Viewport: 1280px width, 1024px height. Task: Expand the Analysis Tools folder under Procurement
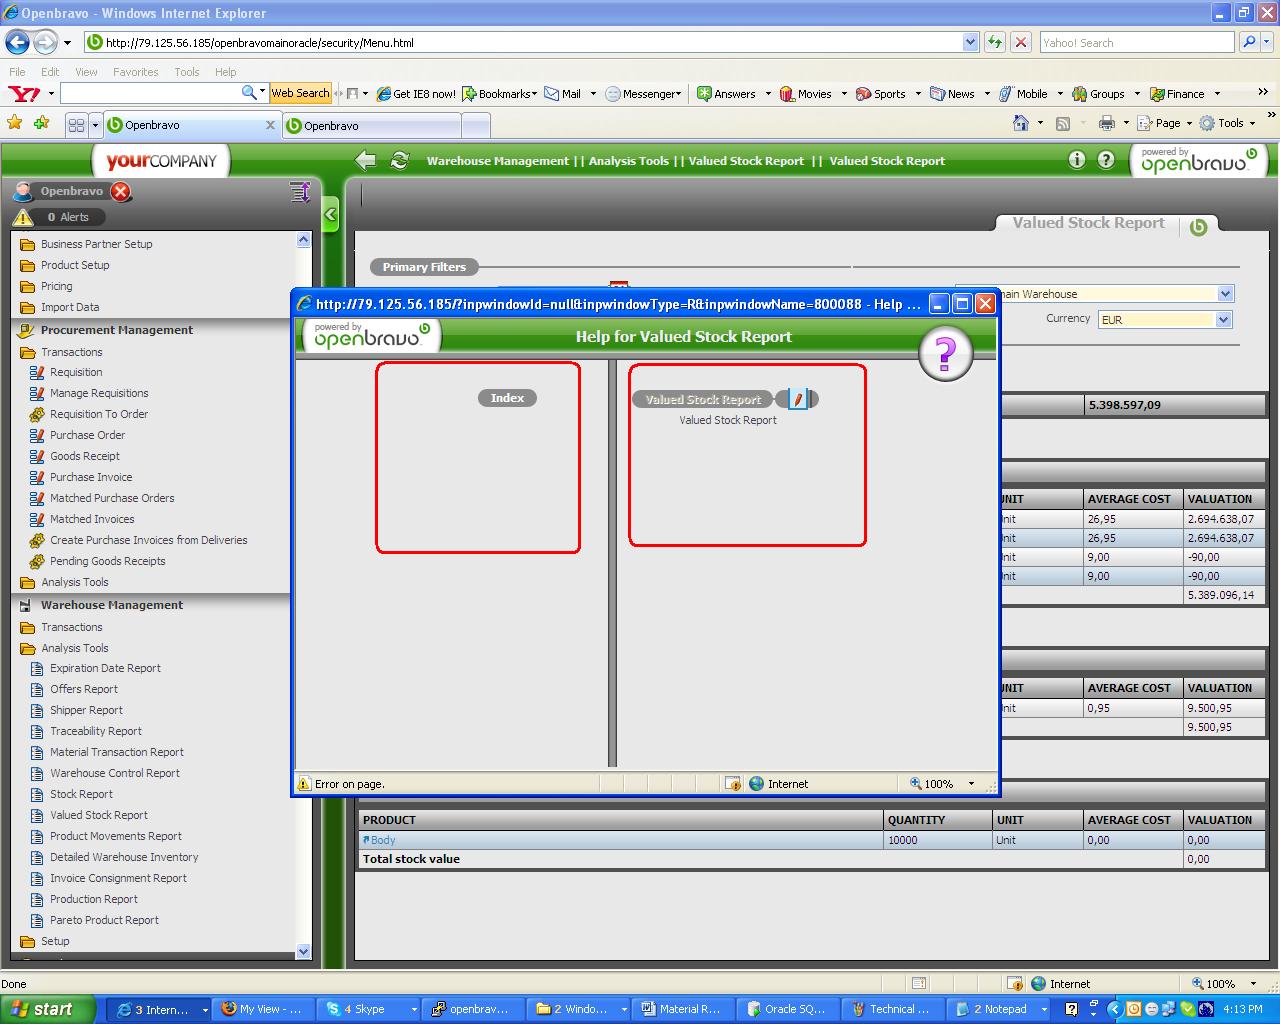74,582
